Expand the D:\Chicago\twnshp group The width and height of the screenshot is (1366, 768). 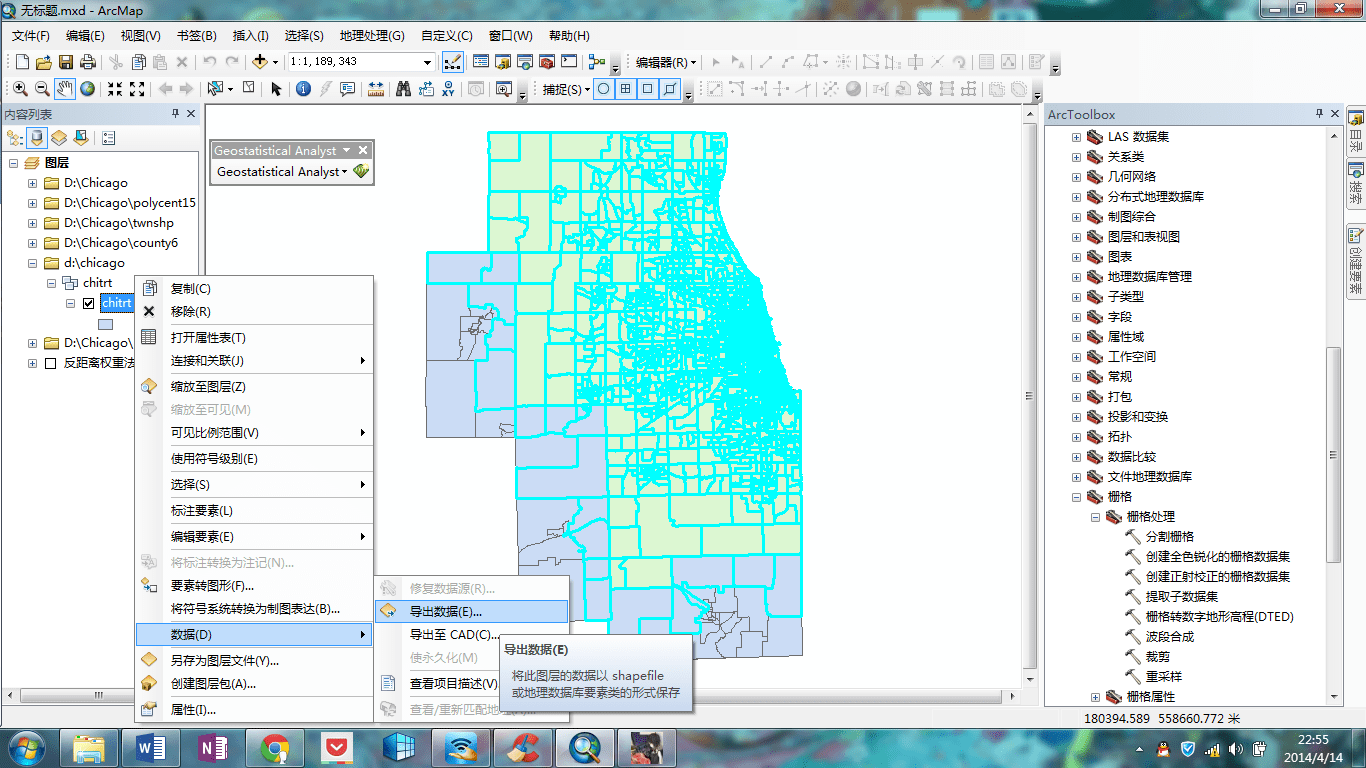30,222
